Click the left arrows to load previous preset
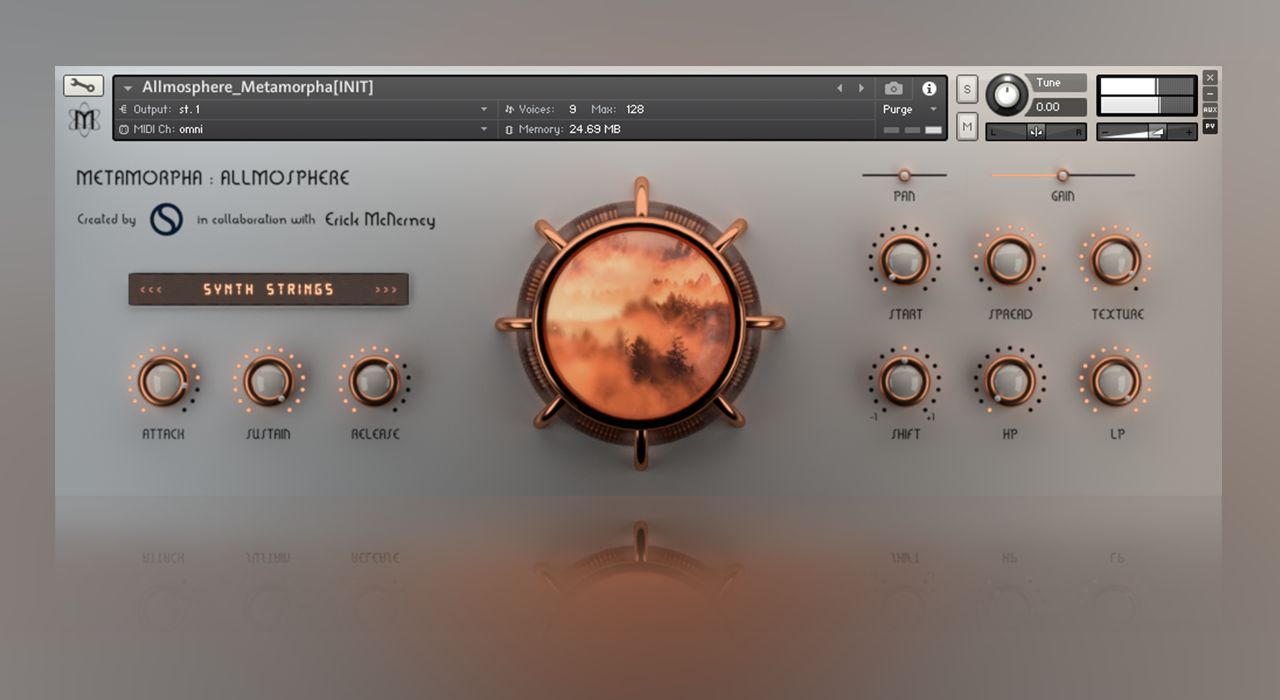This screenshot has width=1280, height=700. (150, 289)
